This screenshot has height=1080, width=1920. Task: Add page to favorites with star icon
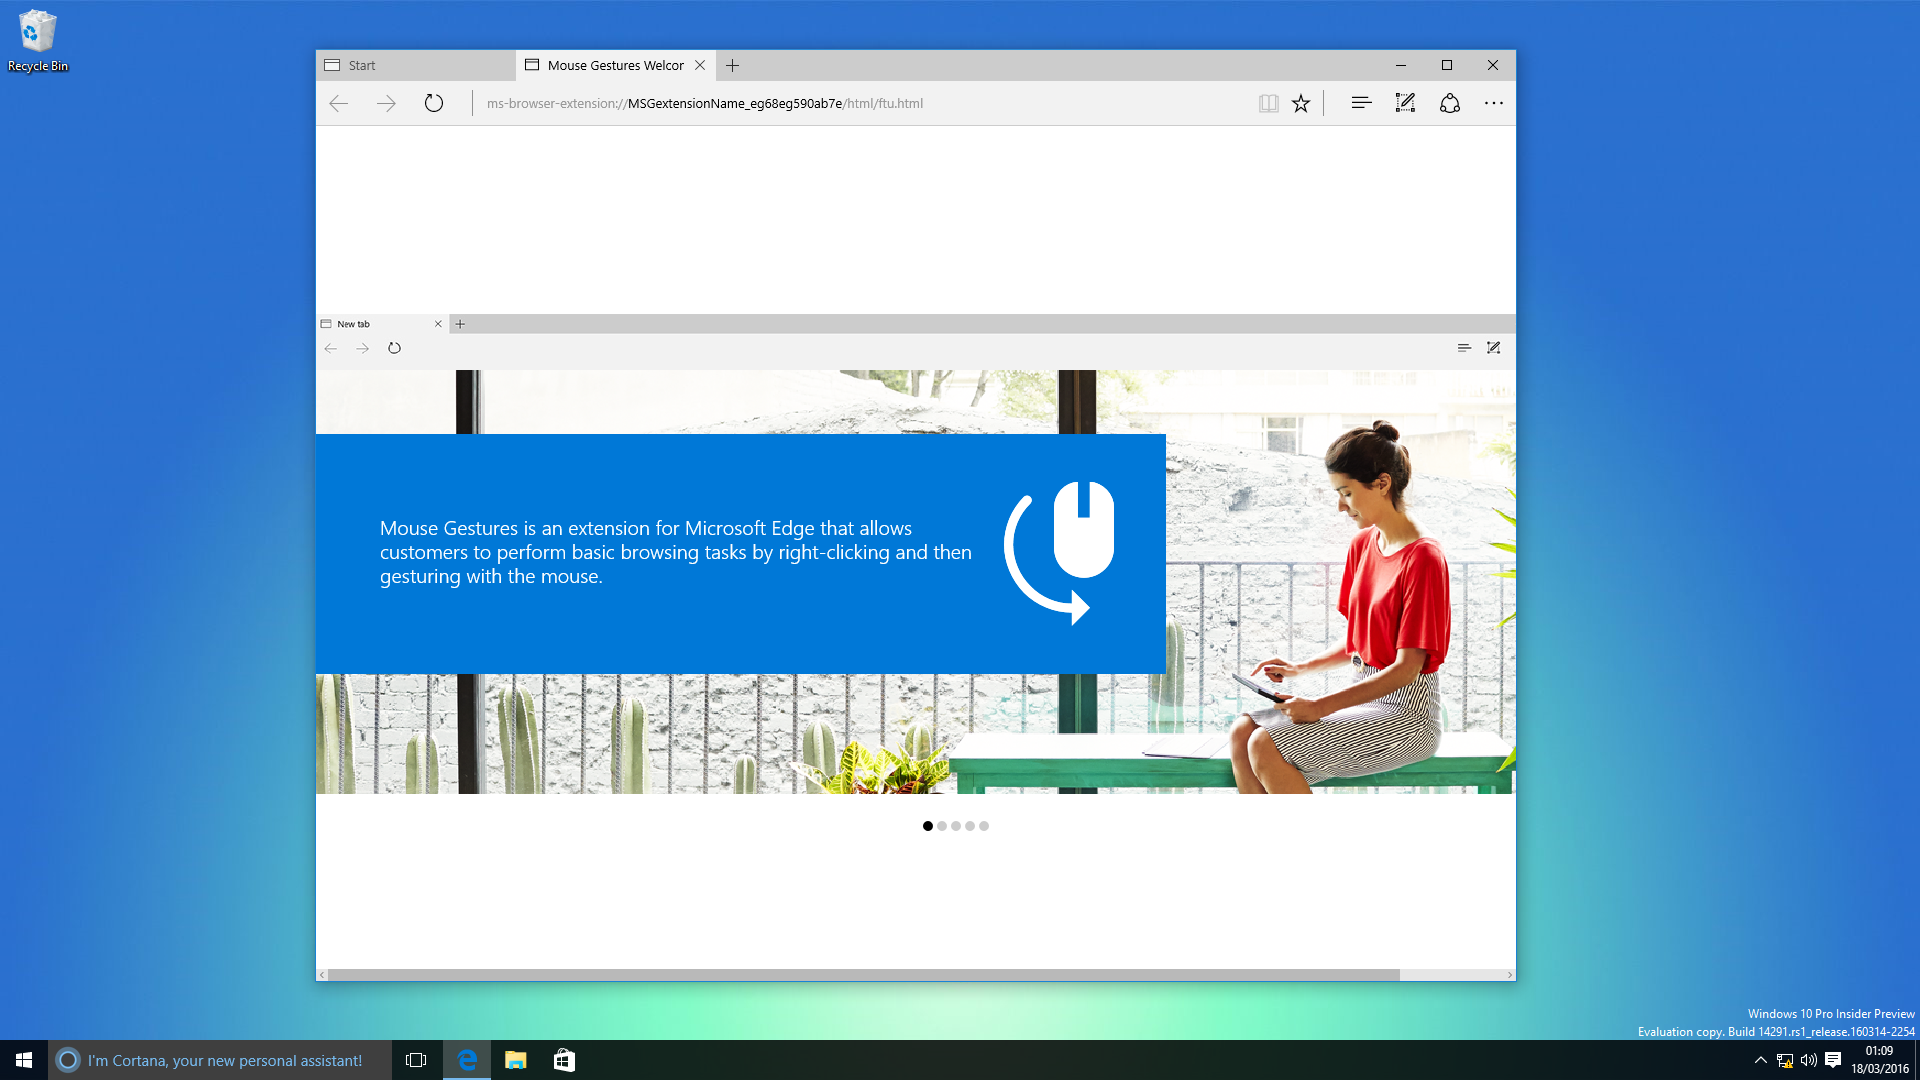tap(1301, 103)
